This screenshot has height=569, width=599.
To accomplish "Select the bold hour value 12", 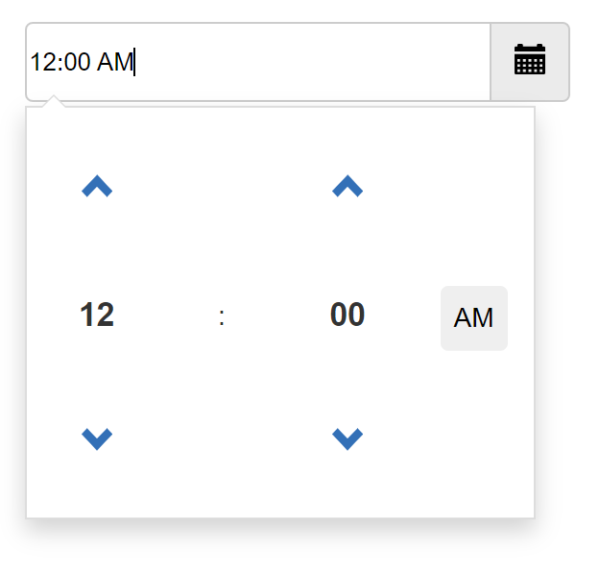I will [97, 314].
